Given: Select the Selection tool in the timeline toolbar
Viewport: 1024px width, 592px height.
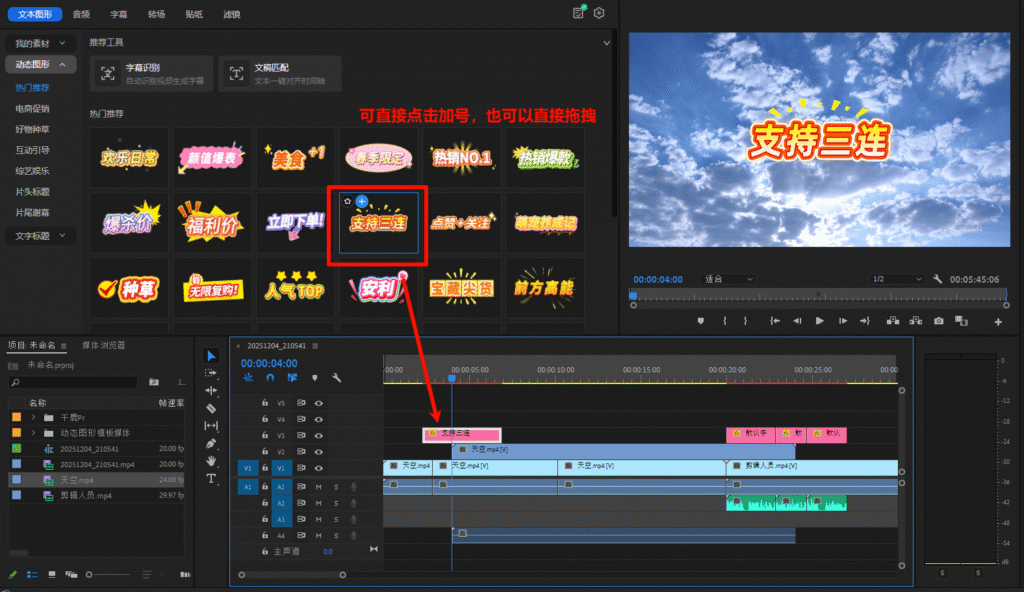Looking at the screenshot, I should [x=211, y=356].
